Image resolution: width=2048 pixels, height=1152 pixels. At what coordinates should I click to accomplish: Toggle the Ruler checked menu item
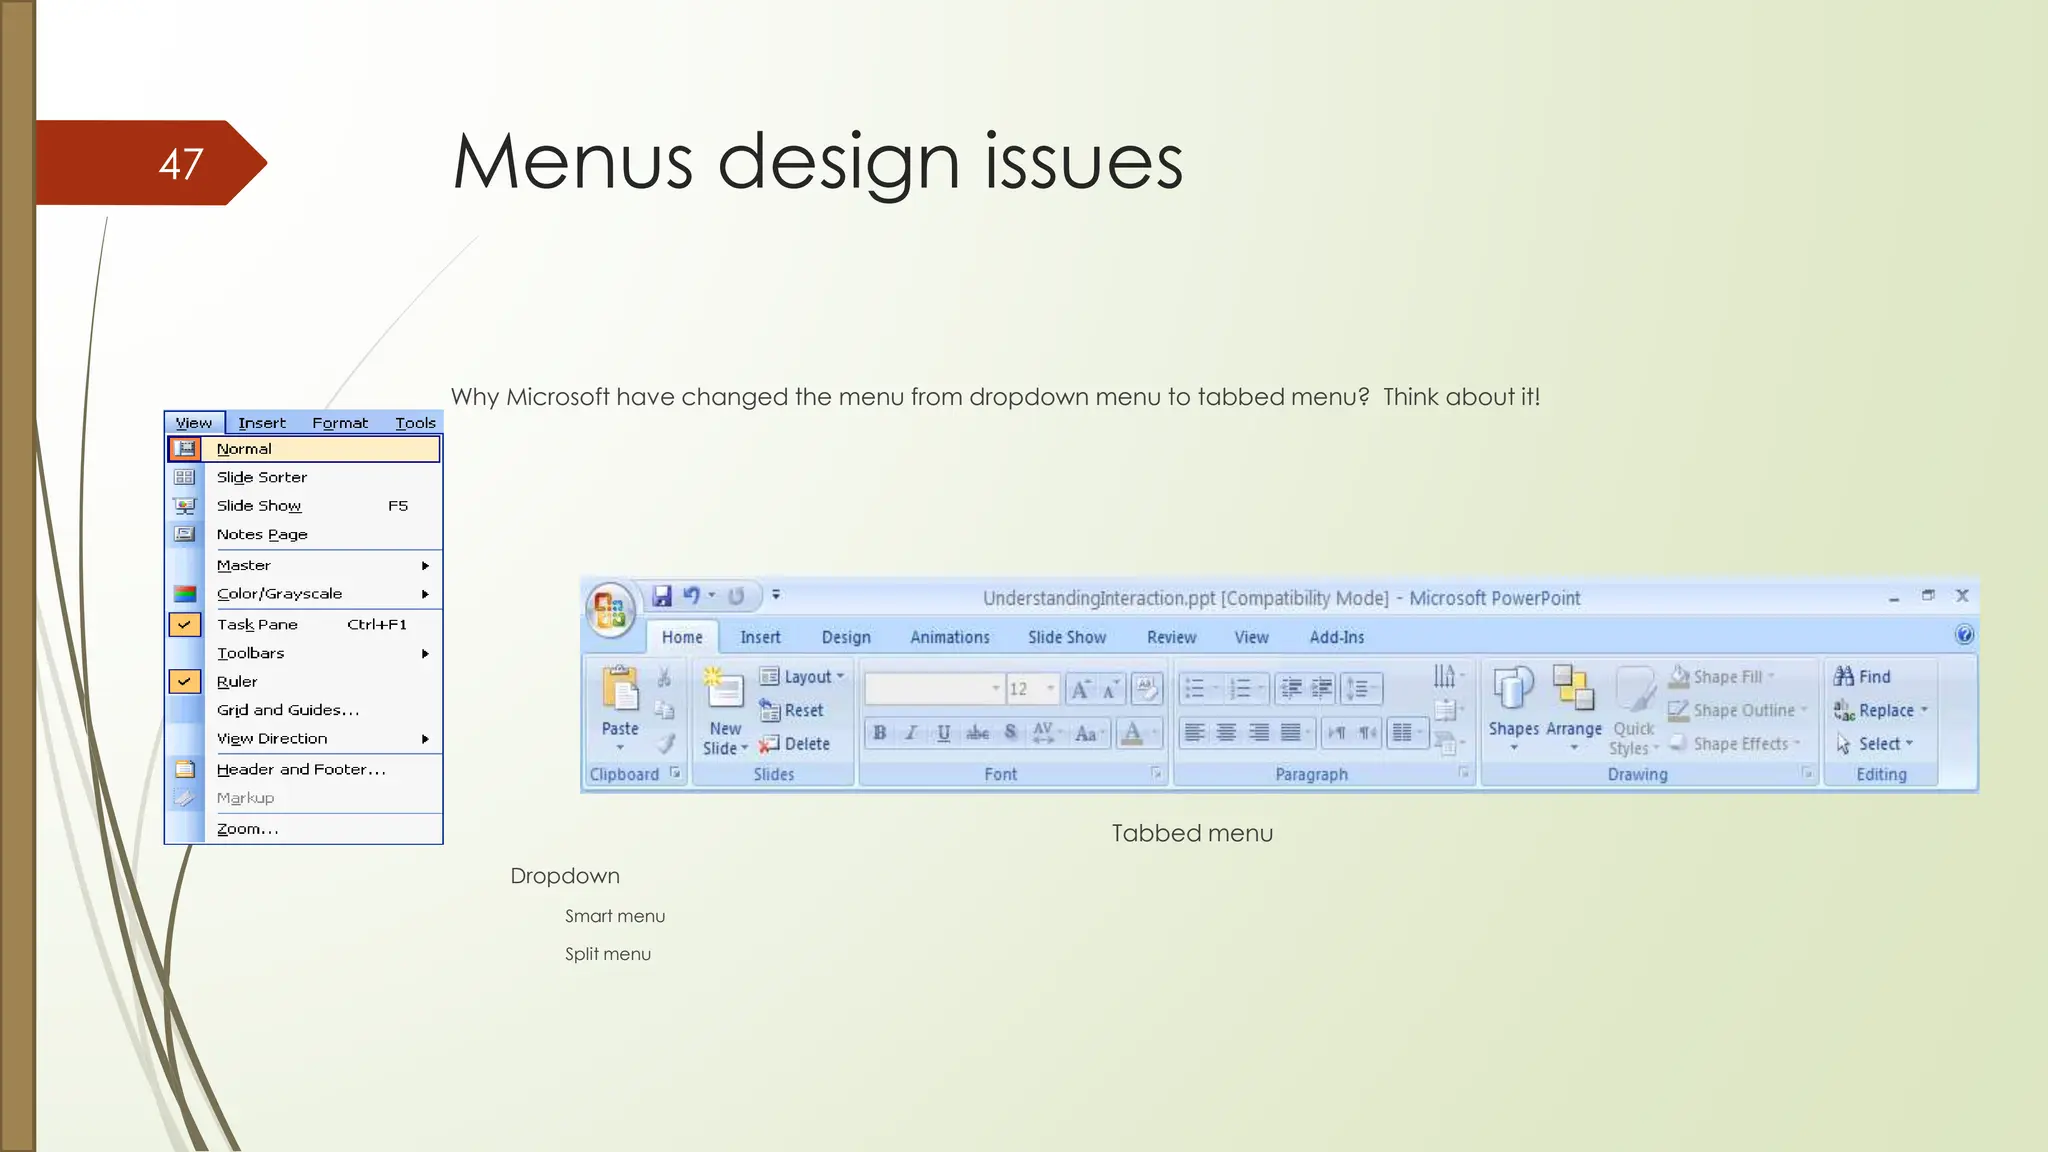pyautogui.click(x=237, y=682)
